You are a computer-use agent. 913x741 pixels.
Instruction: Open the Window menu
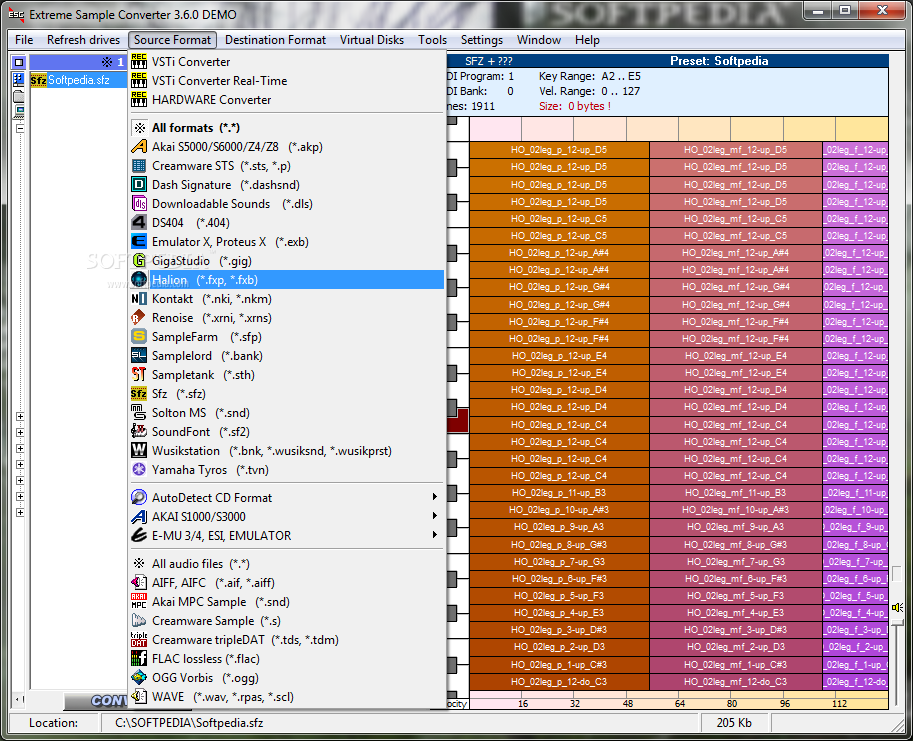[x=539, y=40]
